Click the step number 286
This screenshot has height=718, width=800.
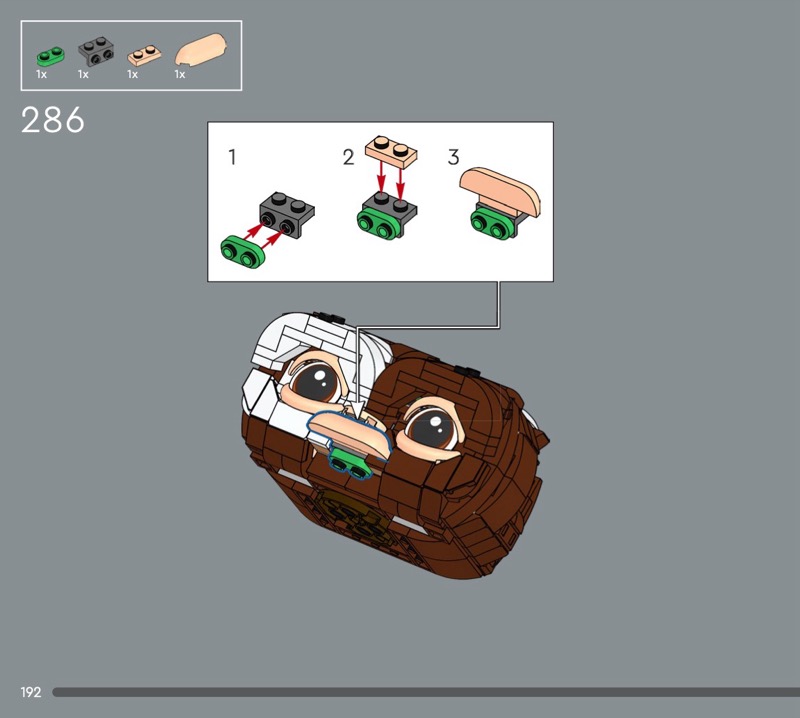[52, 121]
